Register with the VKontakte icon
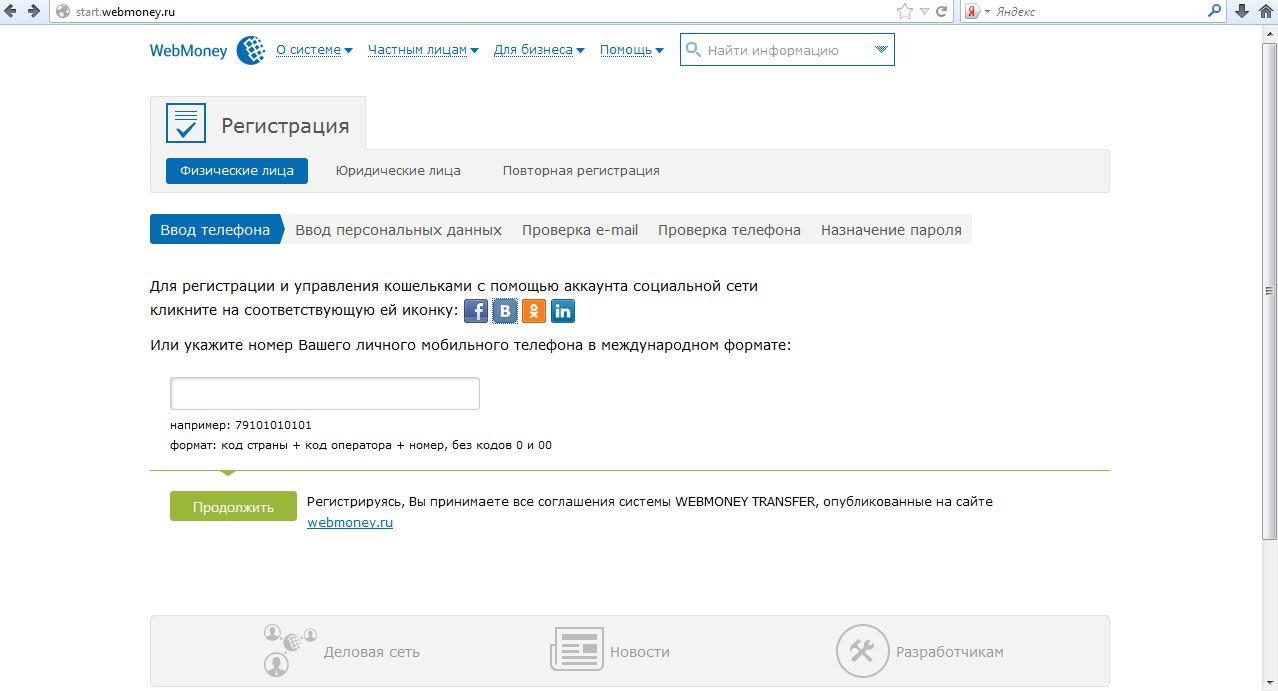Viewport: 1278px width, 691px height. [505, 311]
